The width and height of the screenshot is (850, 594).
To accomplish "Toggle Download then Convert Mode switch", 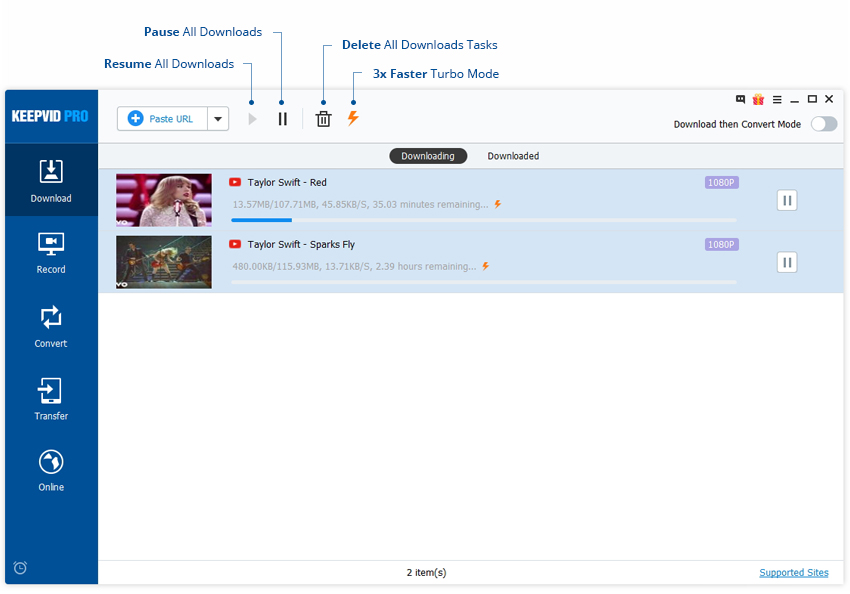I will 824,124.
